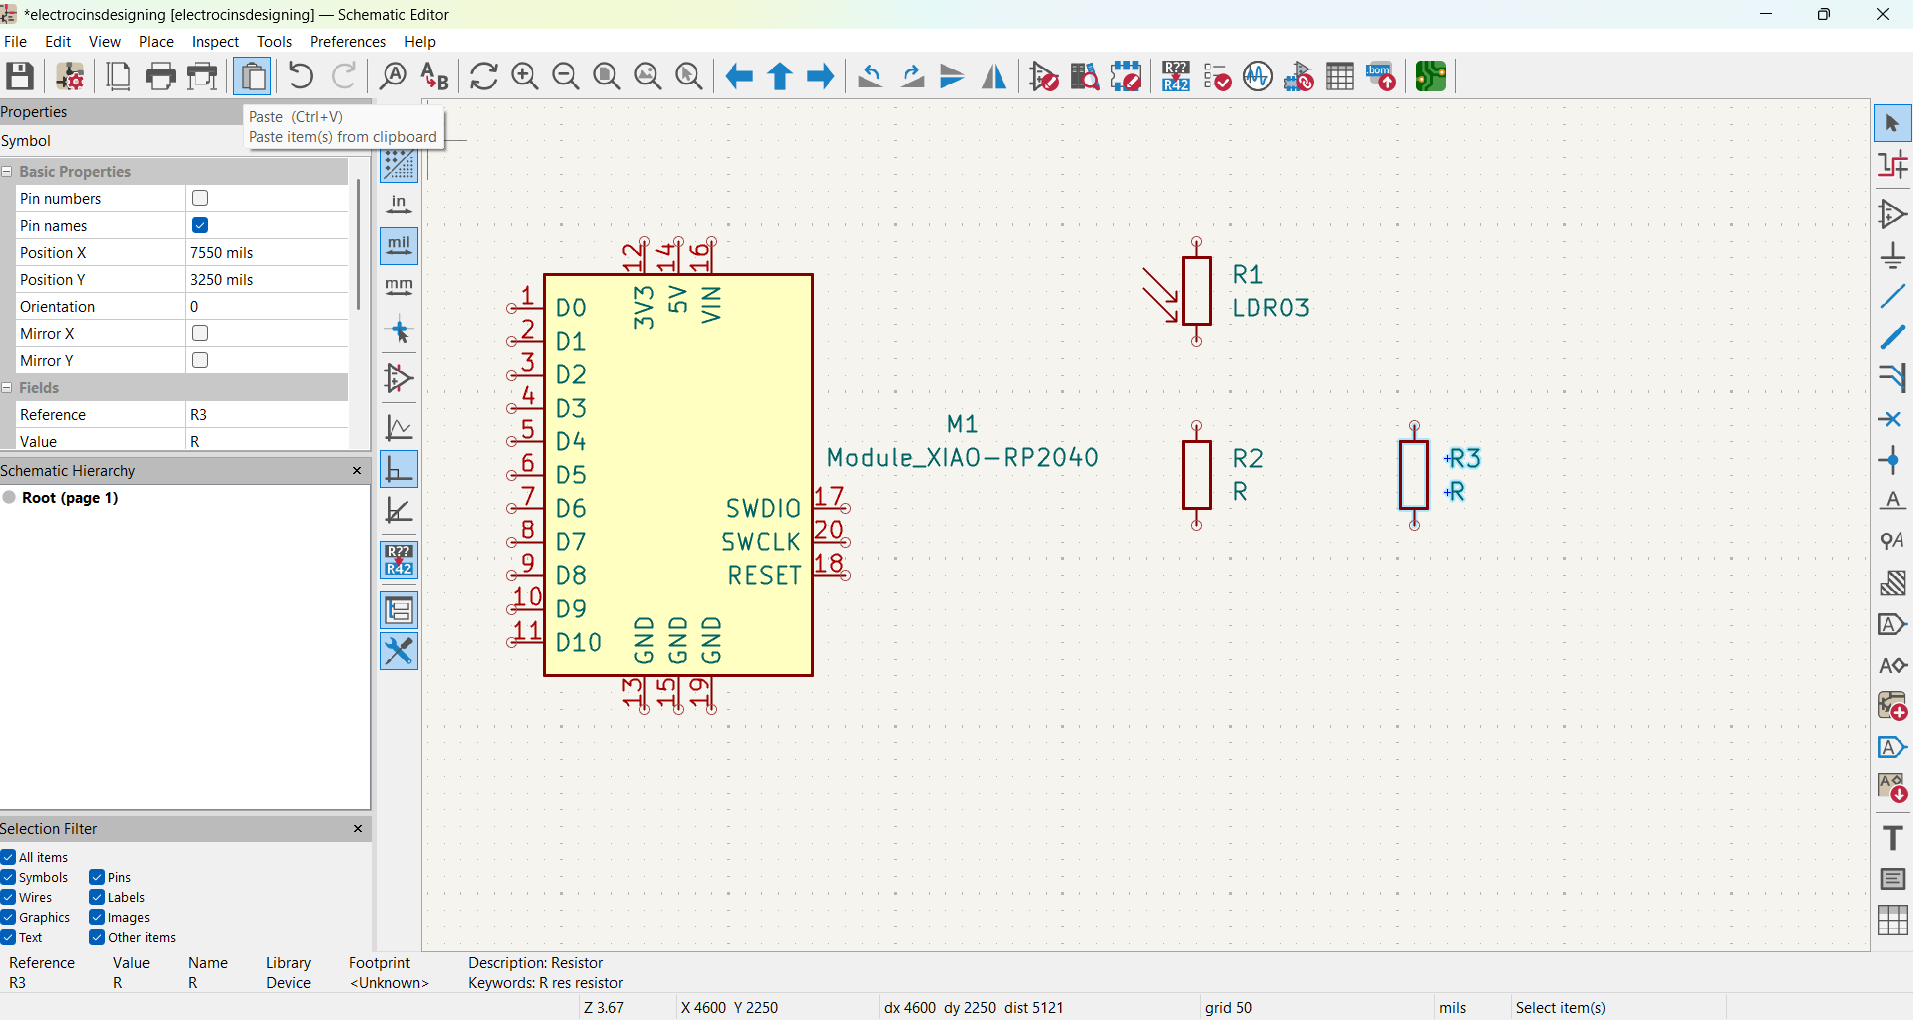Zoom out of the schematic
This screenshot has width=1913, height=1020.
click(x=566, y=76)
